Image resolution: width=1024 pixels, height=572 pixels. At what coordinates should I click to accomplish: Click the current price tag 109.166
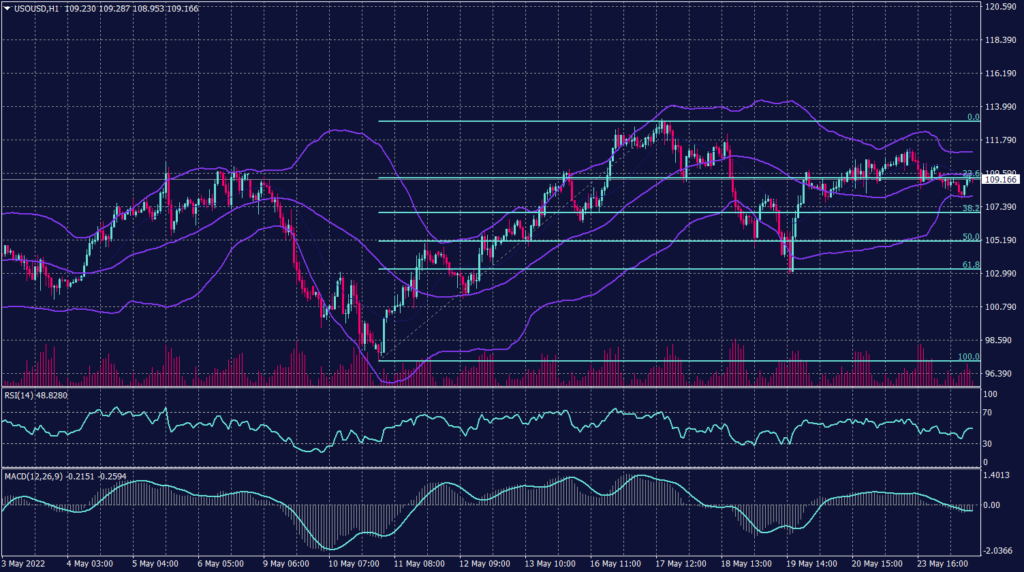[1001, 180]
